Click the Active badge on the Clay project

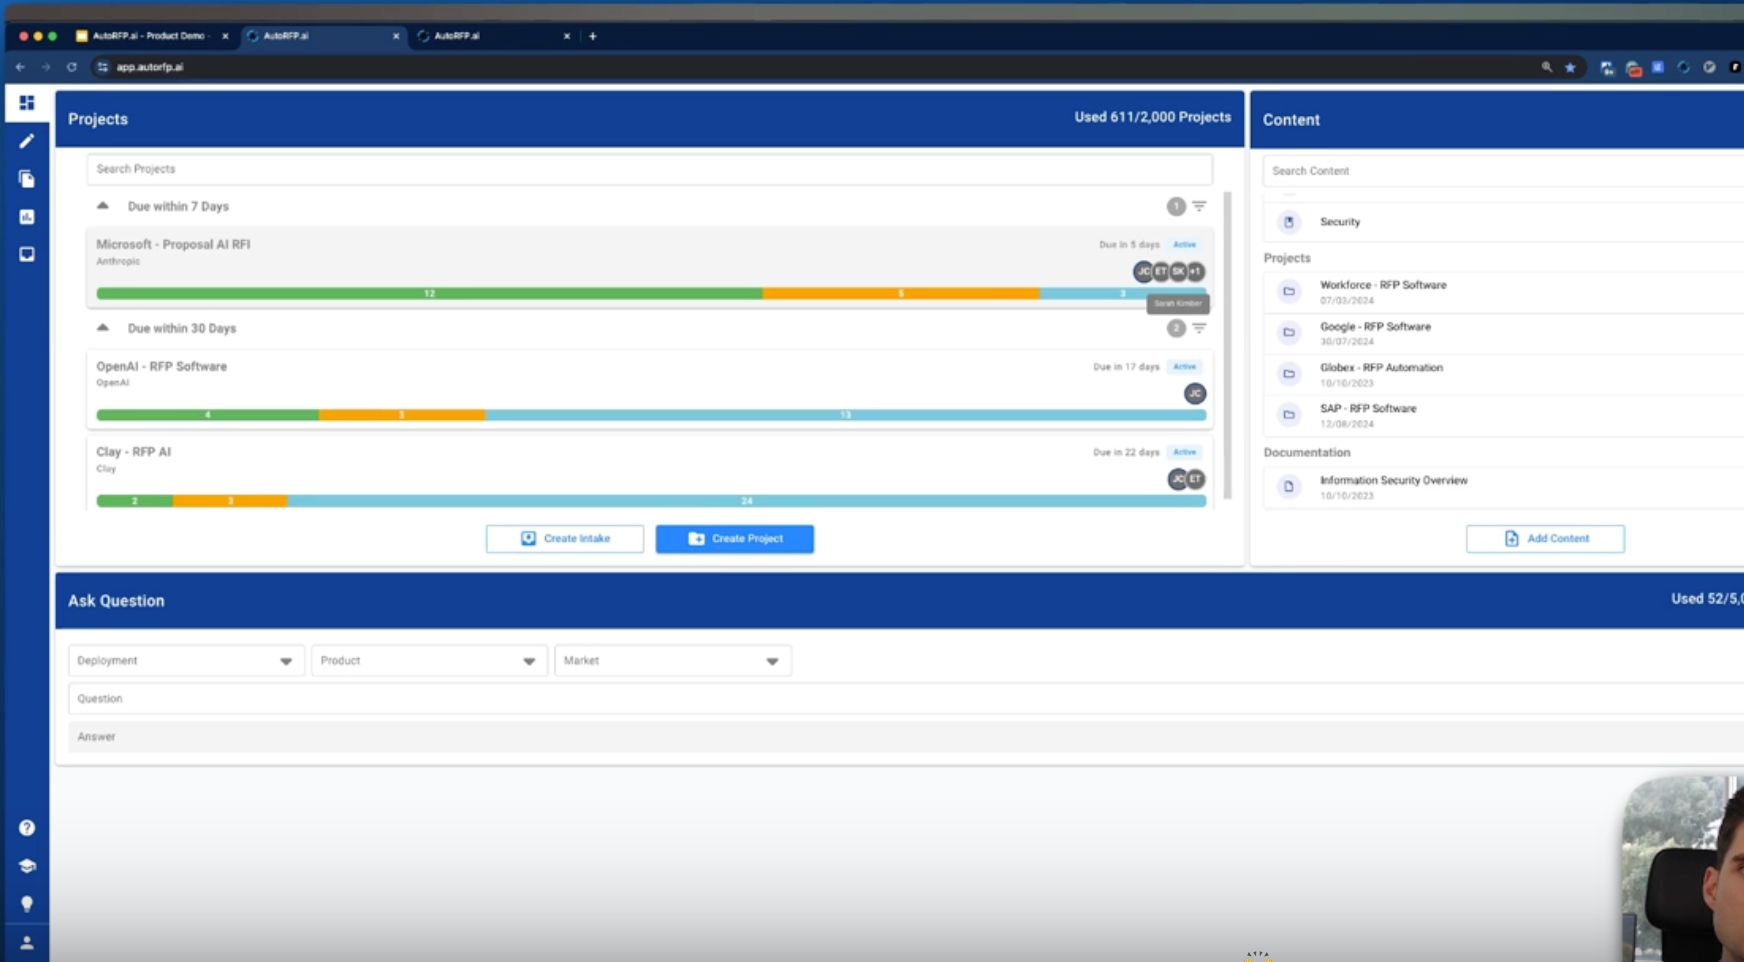(x=1185, y=452)
